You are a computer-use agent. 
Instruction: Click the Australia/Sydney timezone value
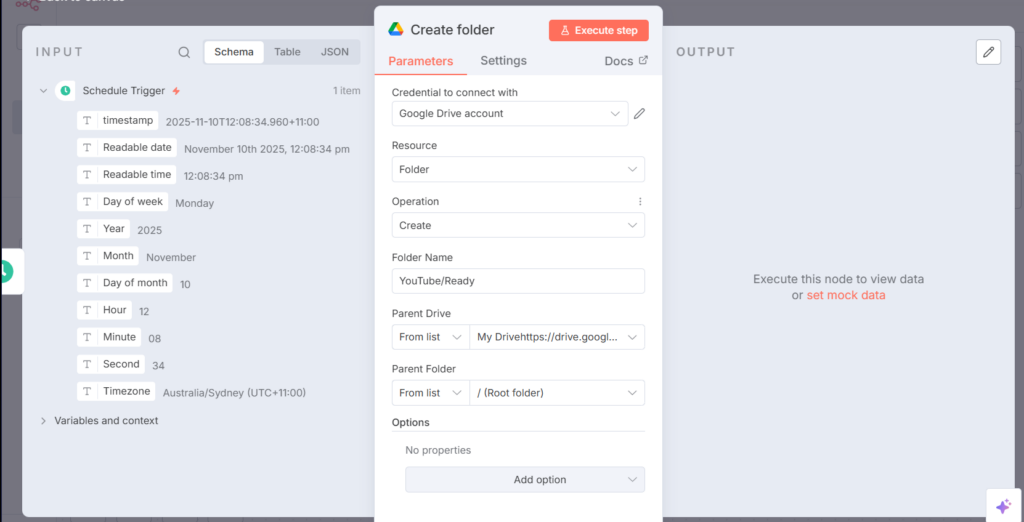[x=234, y=393]
